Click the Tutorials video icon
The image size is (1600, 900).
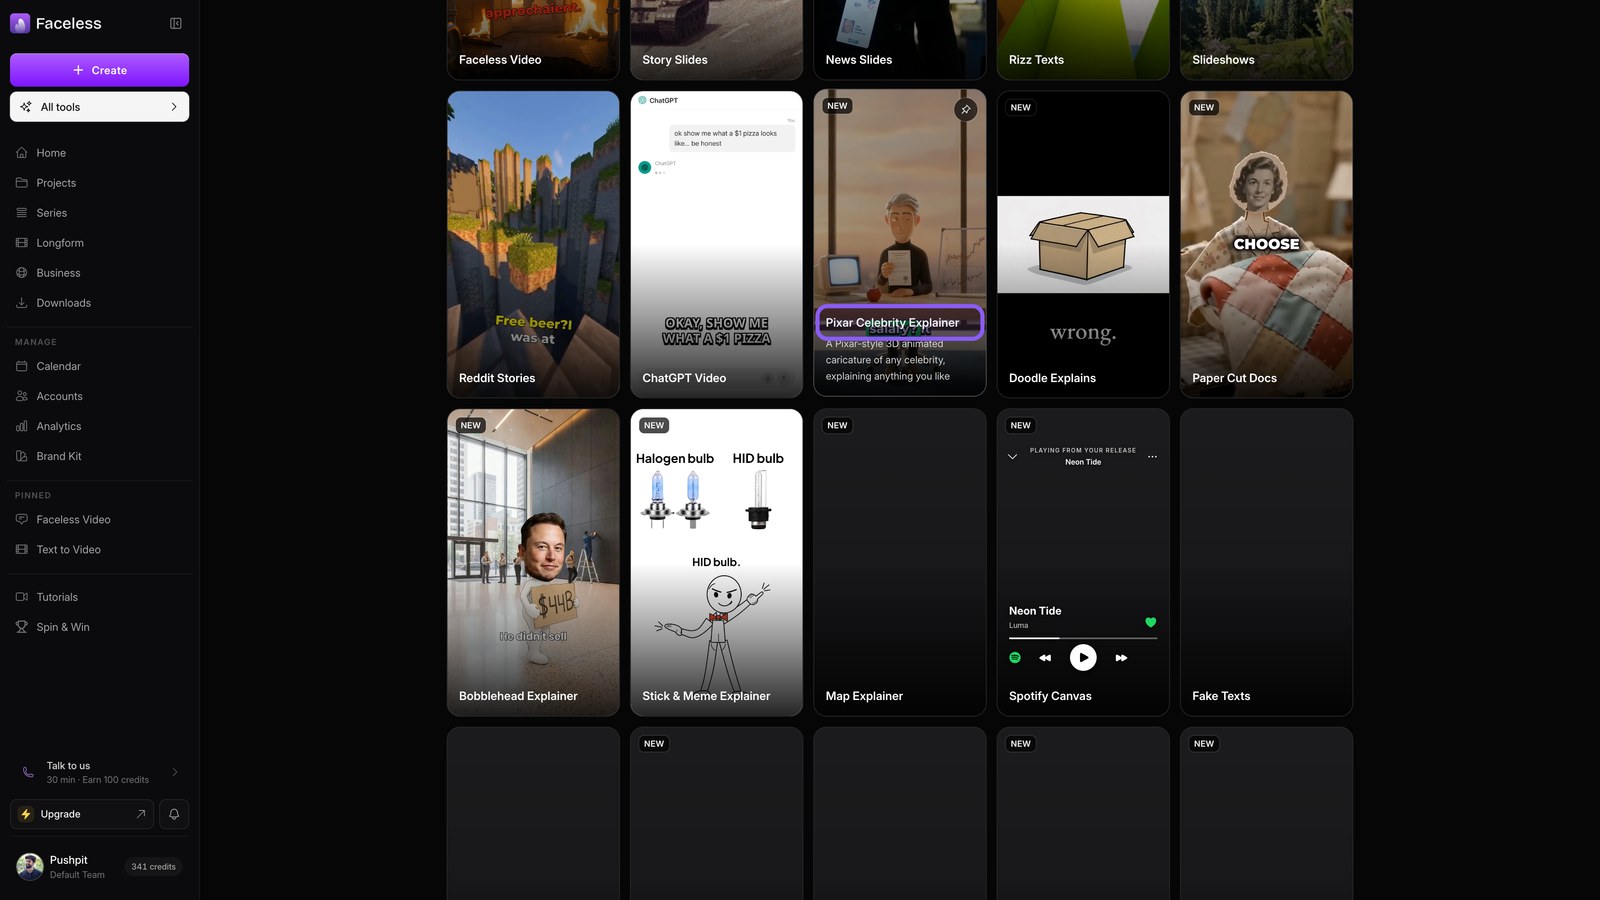click(x=22, y=597)
